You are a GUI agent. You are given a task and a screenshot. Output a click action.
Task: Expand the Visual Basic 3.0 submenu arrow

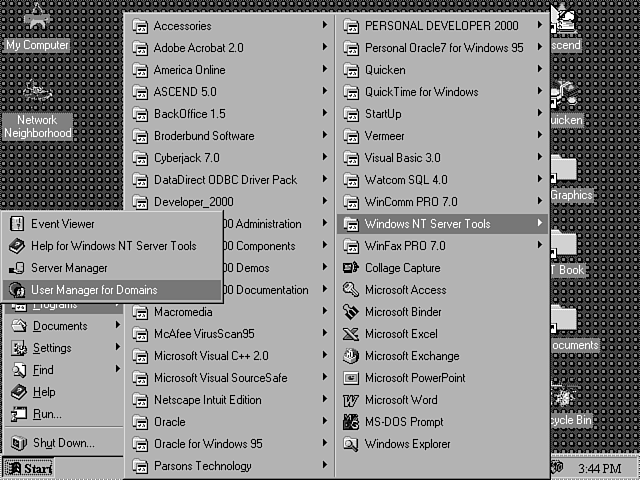coord(540,158)
